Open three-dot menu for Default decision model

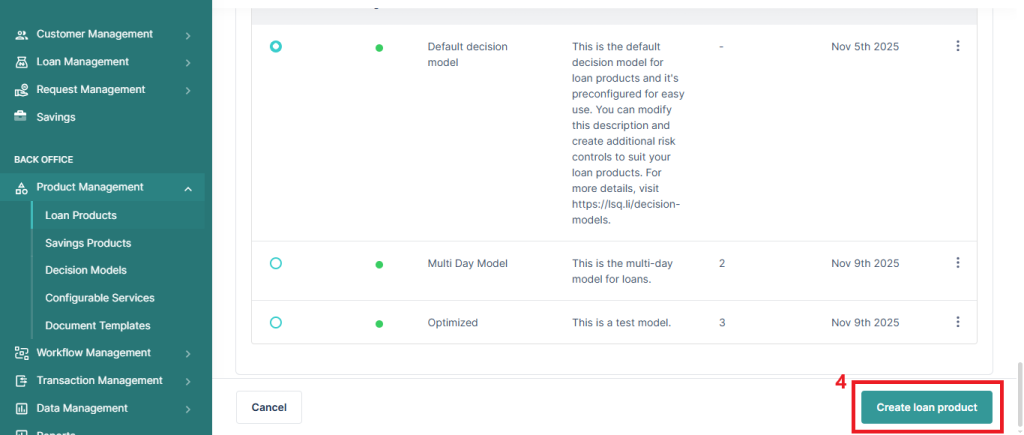pos(957,46)
